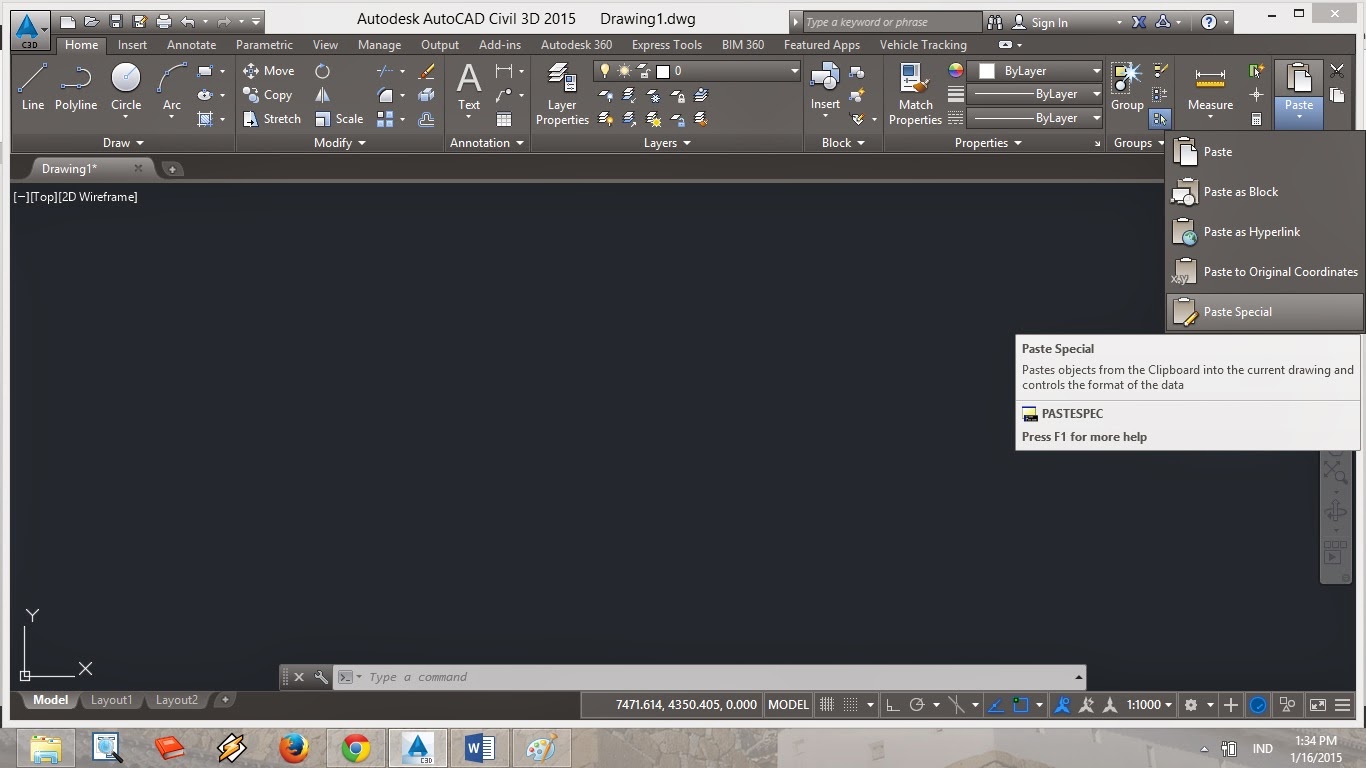The height and width of the screenshot is (768, 1366).
Task: Open the annotation scale 1:1000 dropdown
Action: click(1149, 705)
